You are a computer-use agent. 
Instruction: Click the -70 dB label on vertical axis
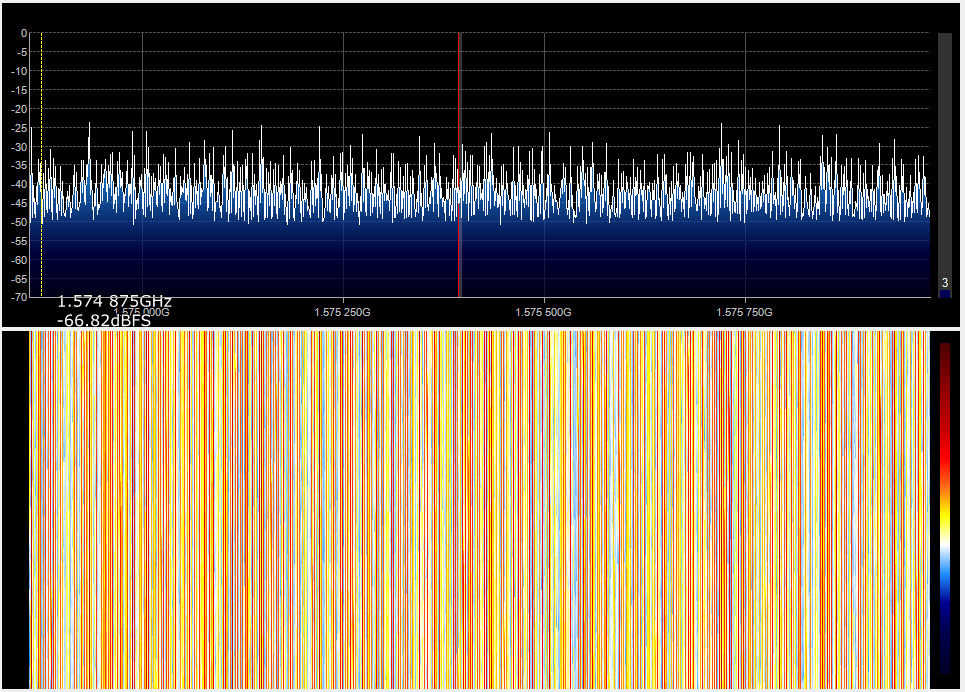click(19, 298)
